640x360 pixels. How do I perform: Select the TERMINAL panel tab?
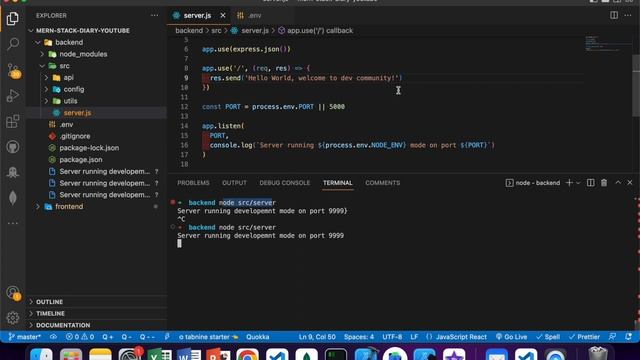pyautogui.click(x=338, y=183)
